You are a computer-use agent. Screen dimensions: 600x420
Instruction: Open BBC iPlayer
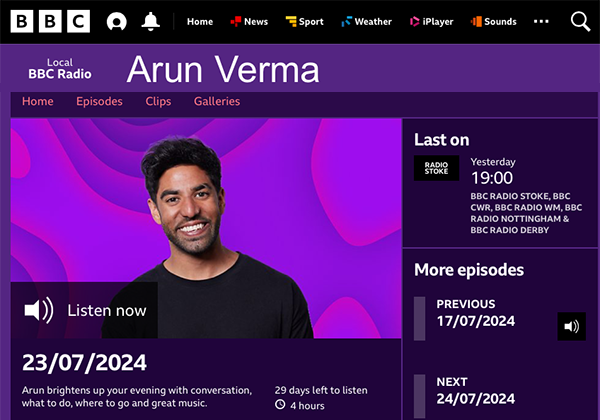click(431, 21)
